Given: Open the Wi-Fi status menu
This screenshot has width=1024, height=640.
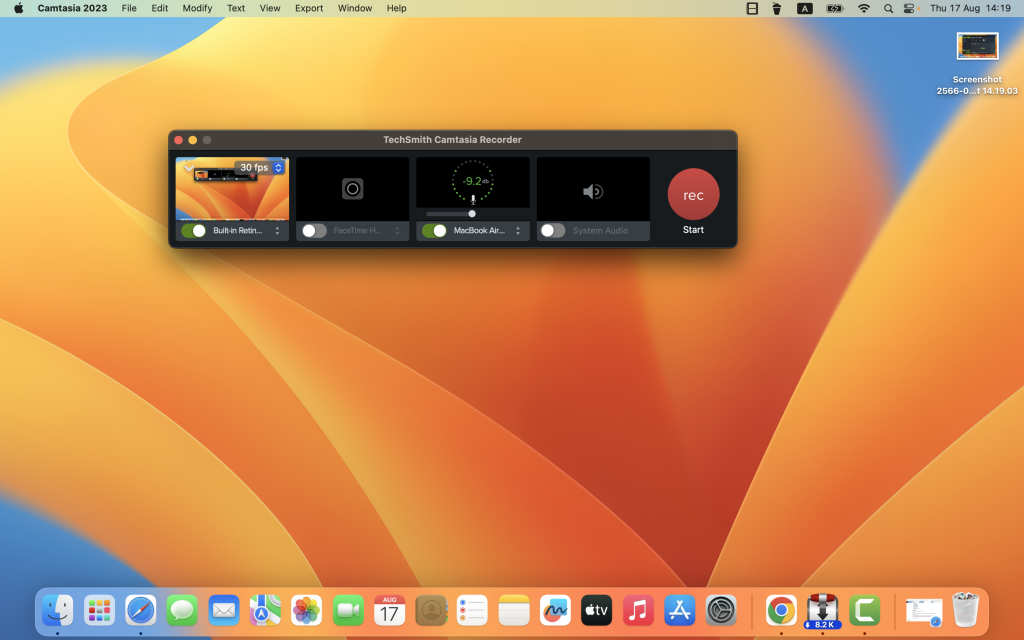Looking at the screenshot, I should 863,8.
